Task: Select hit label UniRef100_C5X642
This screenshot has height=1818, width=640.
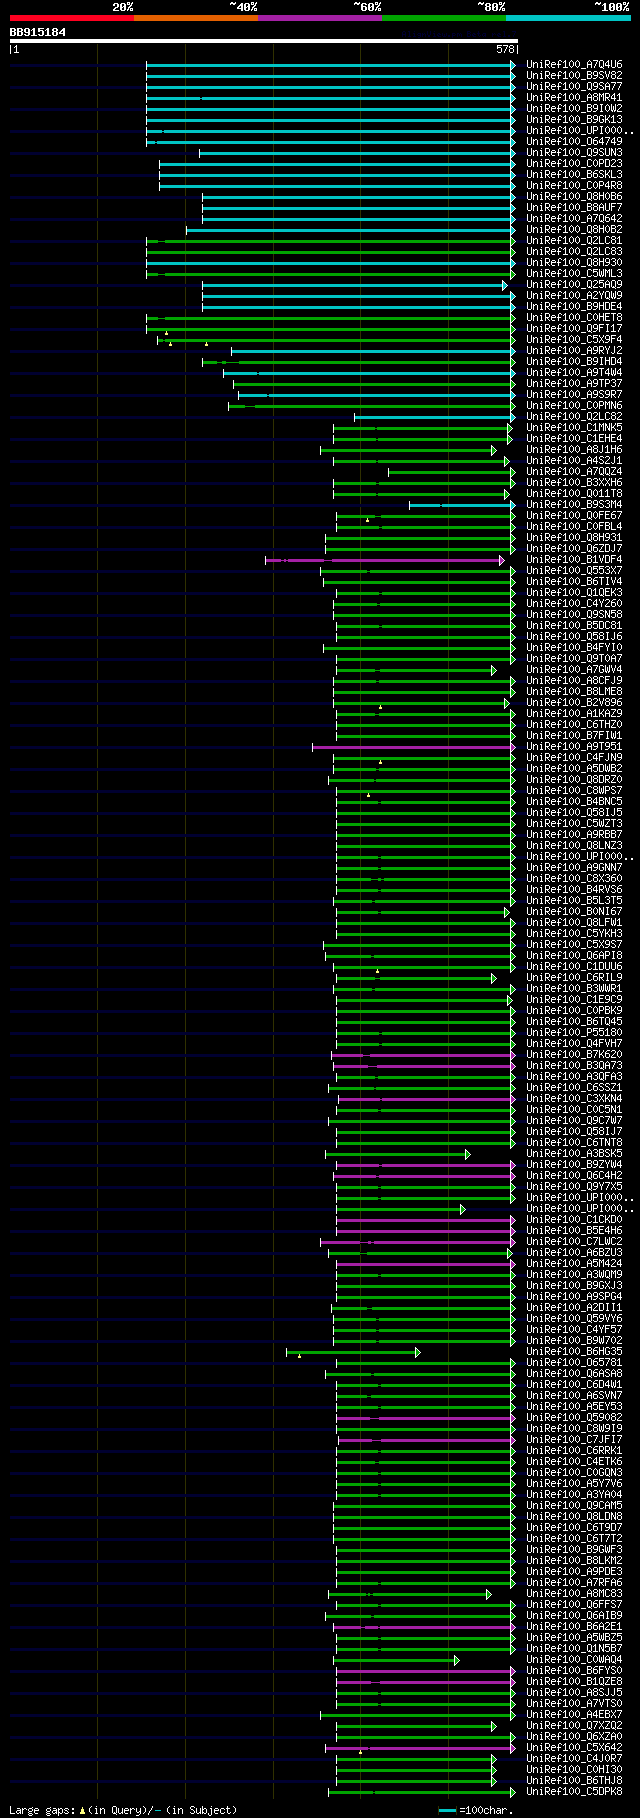Action: pos(574,1748)
